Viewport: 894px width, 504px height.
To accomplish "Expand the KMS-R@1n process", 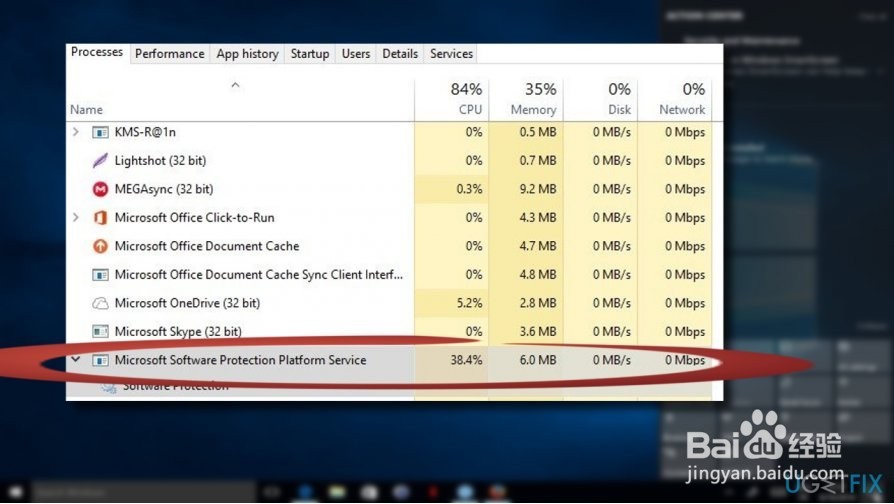I will click(x=75, y=132).
